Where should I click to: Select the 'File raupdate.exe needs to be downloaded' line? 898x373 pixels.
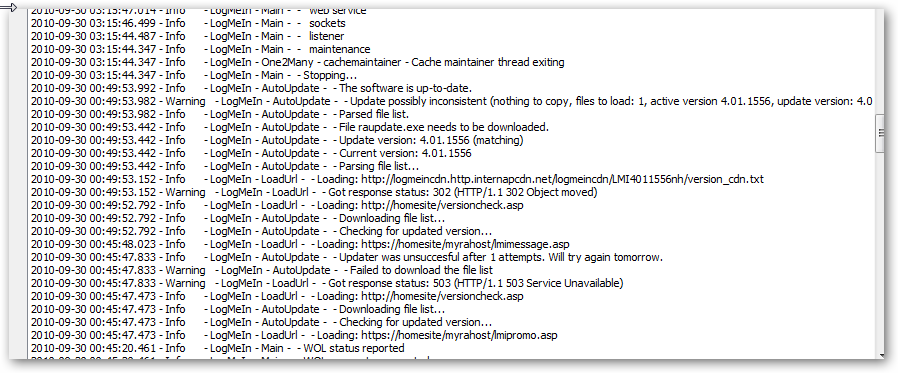coord(290,127)
